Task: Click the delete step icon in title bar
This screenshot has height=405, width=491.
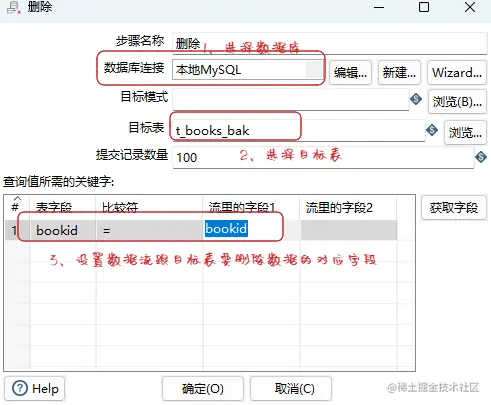Action: [14, 7]
